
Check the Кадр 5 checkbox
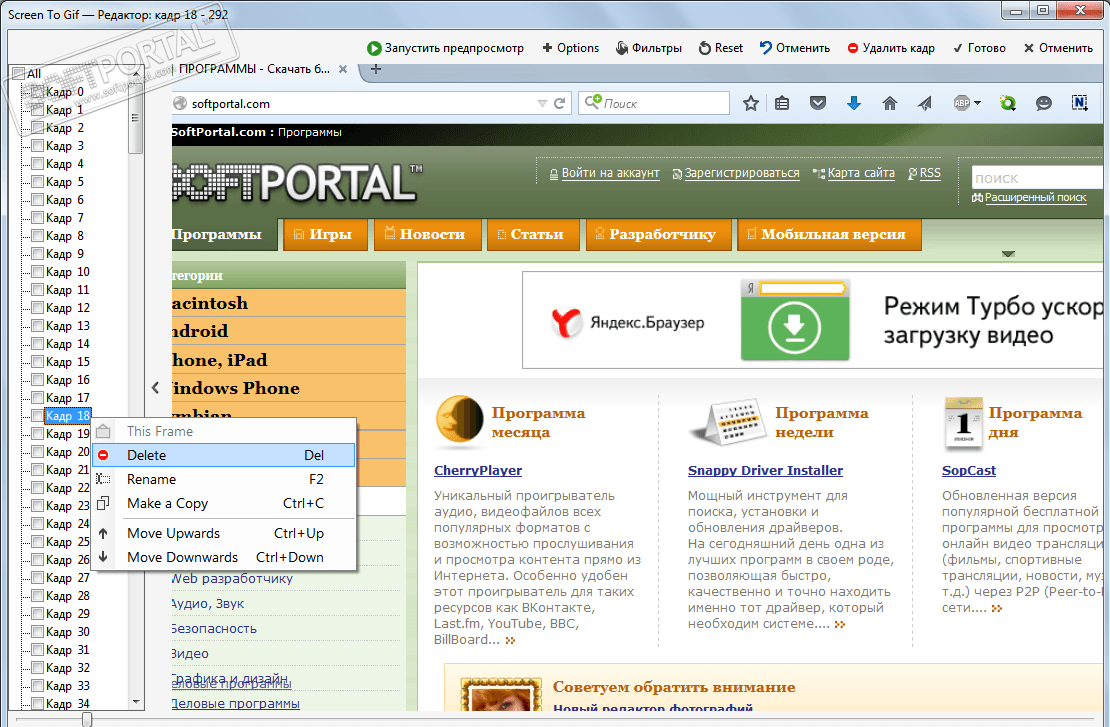click(x=38, y=182)
